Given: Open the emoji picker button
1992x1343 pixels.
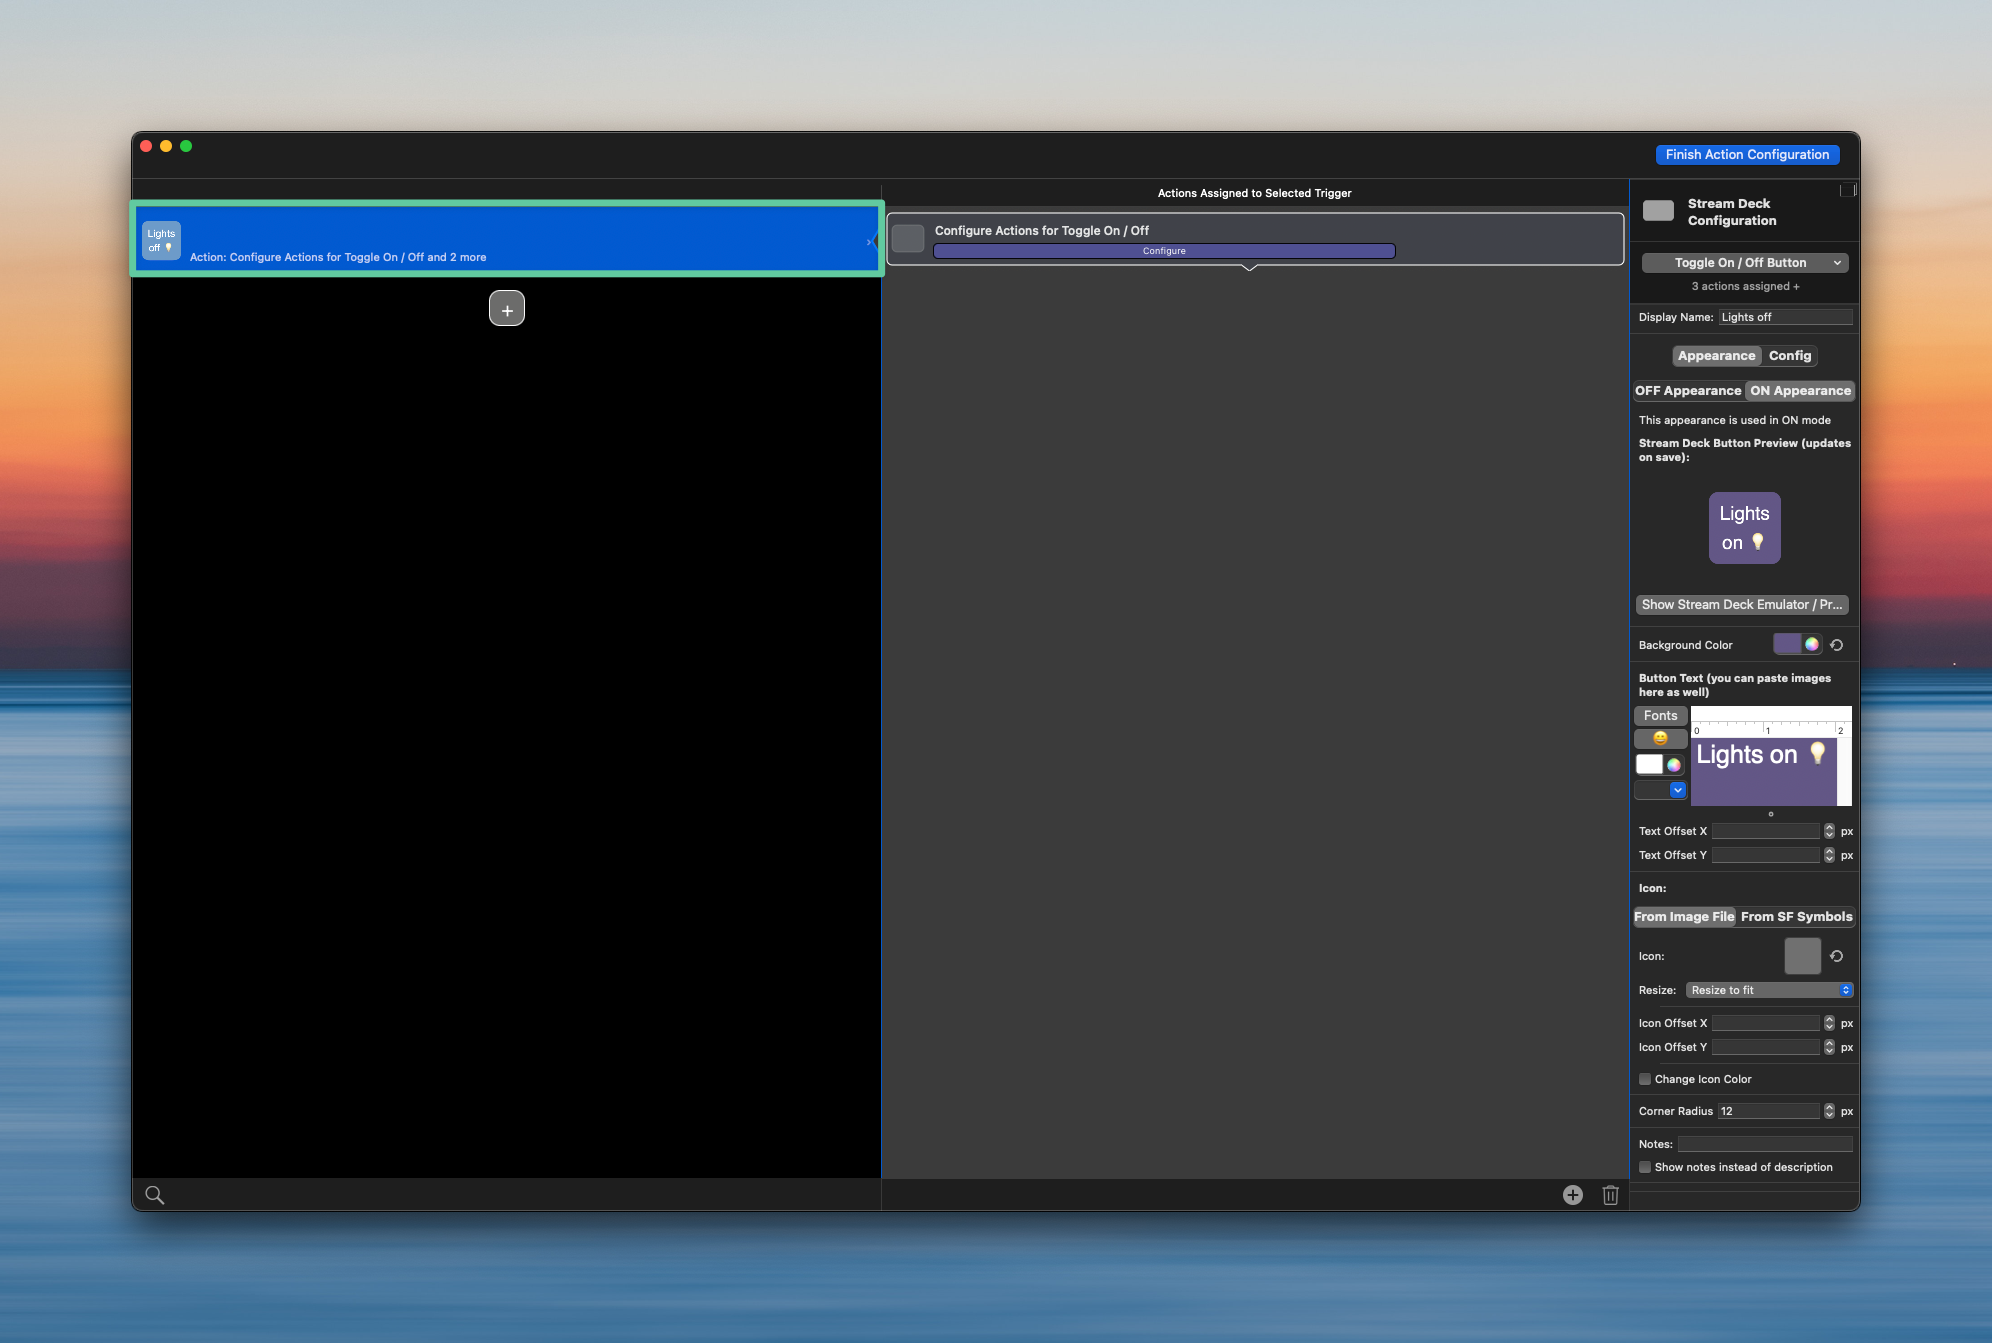Looking at the screenshot, I should 1660,739.
